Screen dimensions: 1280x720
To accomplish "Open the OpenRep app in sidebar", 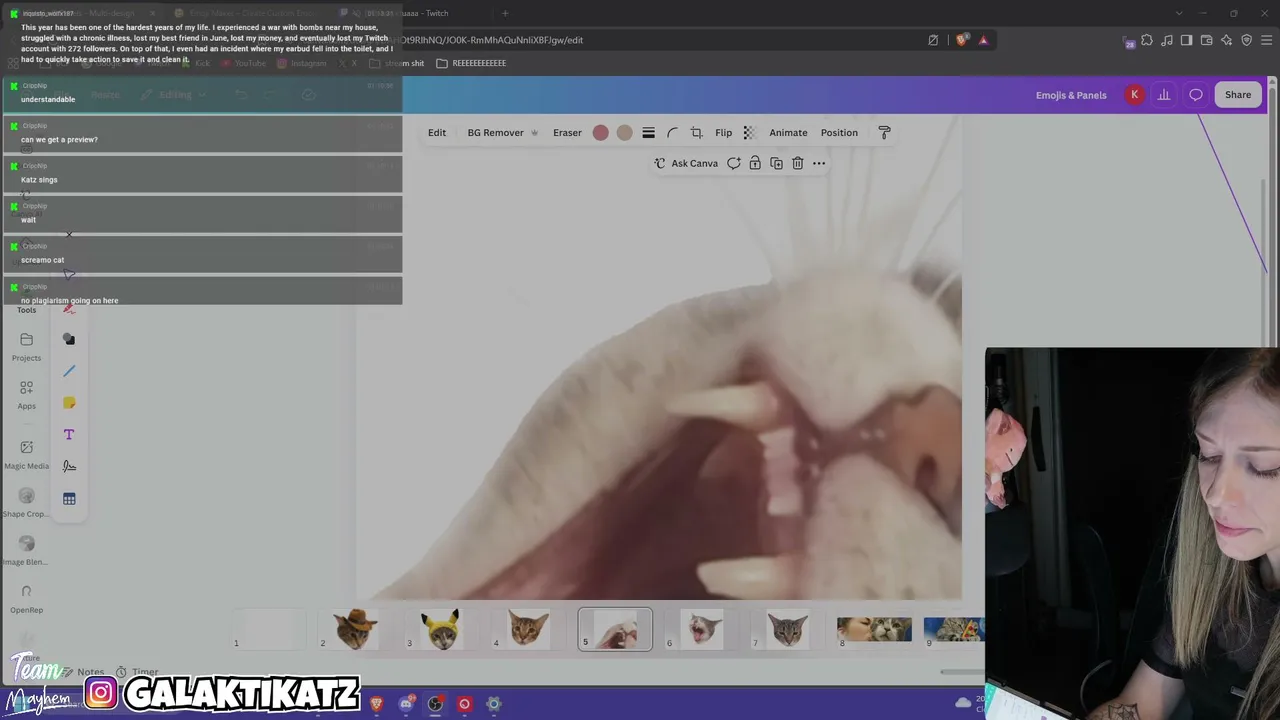I will pyautogui.click(x=26, y=598).
